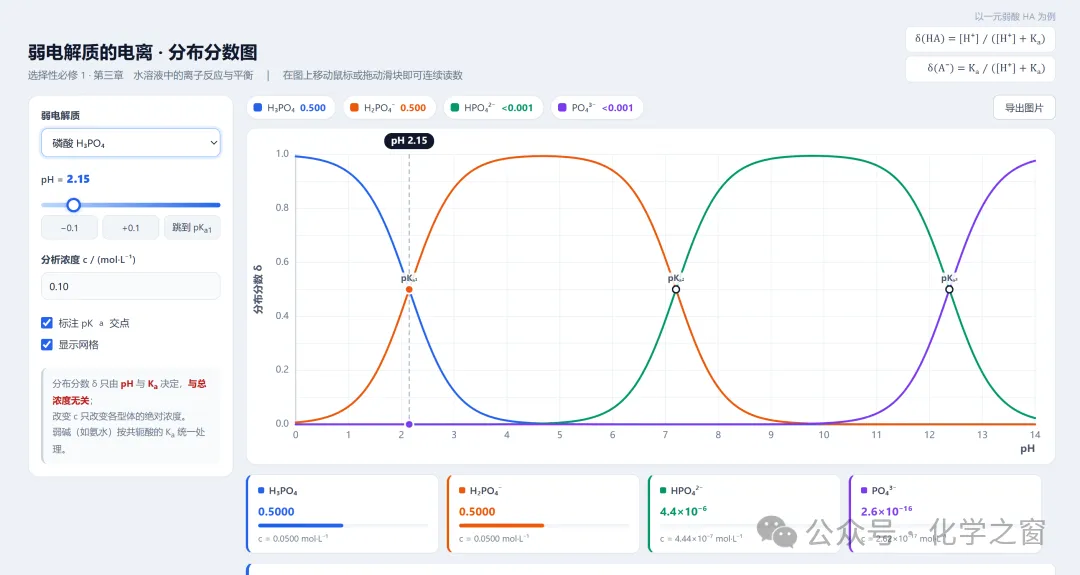The width and height of the screenshot is (1080, 575).
Task: Click the 分析浓度 input field showing 0.10
Action: pos(131,286)
